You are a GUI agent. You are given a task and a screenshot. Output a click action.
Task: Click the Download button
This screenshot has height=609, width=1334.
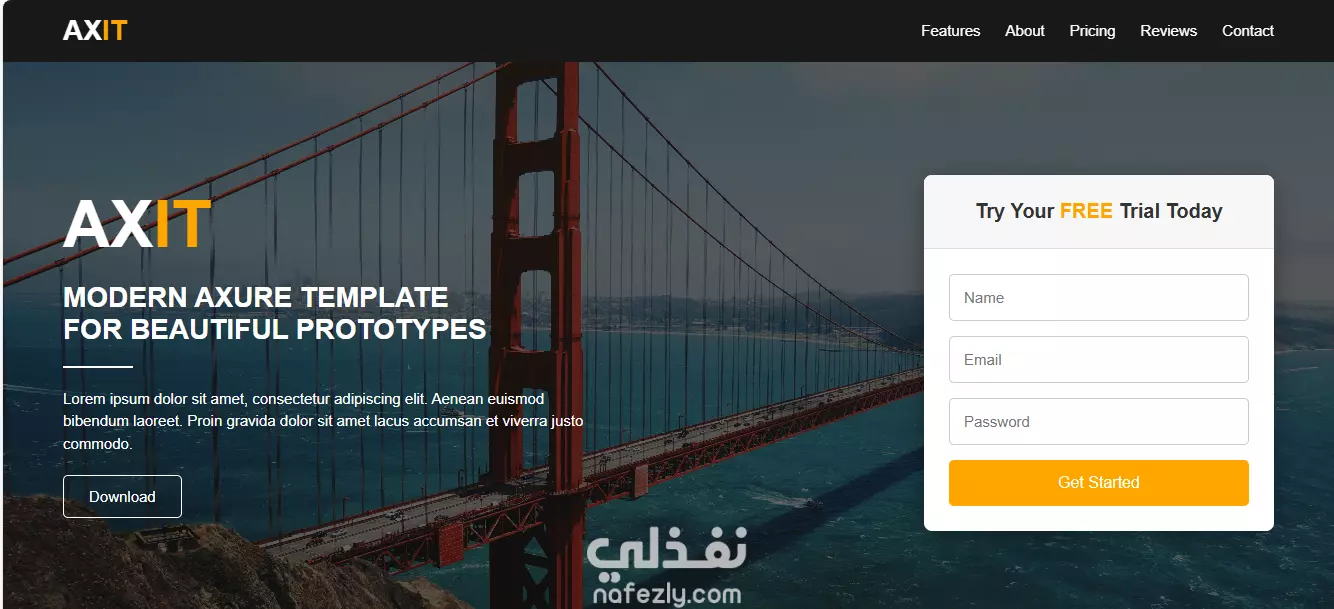coord(122,497)
